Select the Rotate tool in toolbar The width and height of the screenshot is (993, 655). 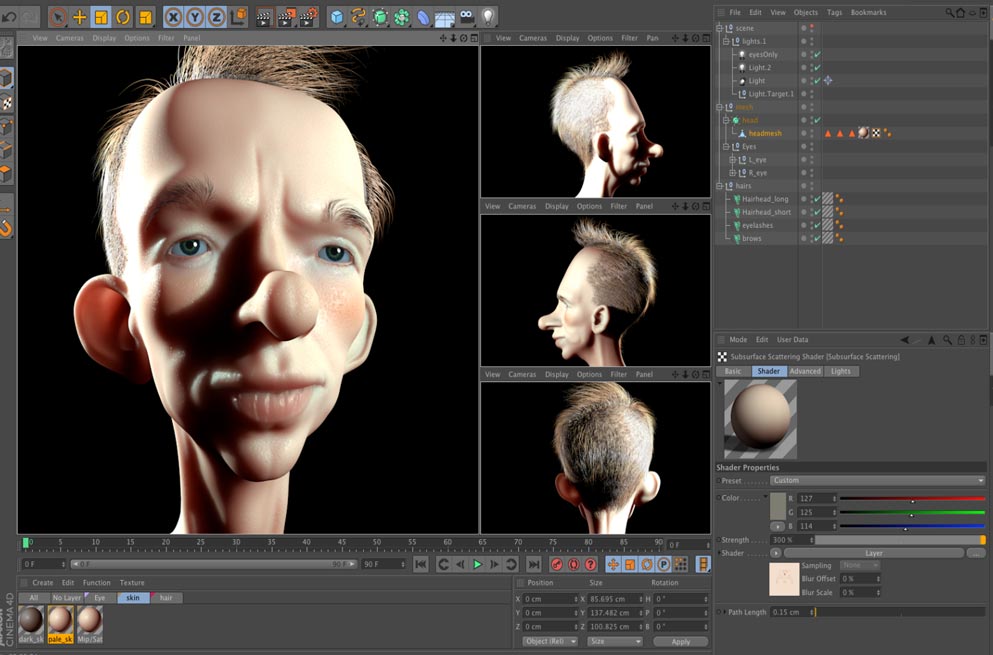coord(123,17)
